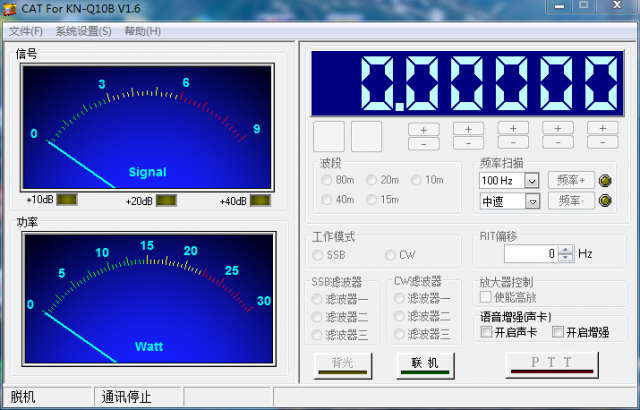Choose SSB working mode
The height and width of the screenshot is (410, 640).
(x=329, y=255)
